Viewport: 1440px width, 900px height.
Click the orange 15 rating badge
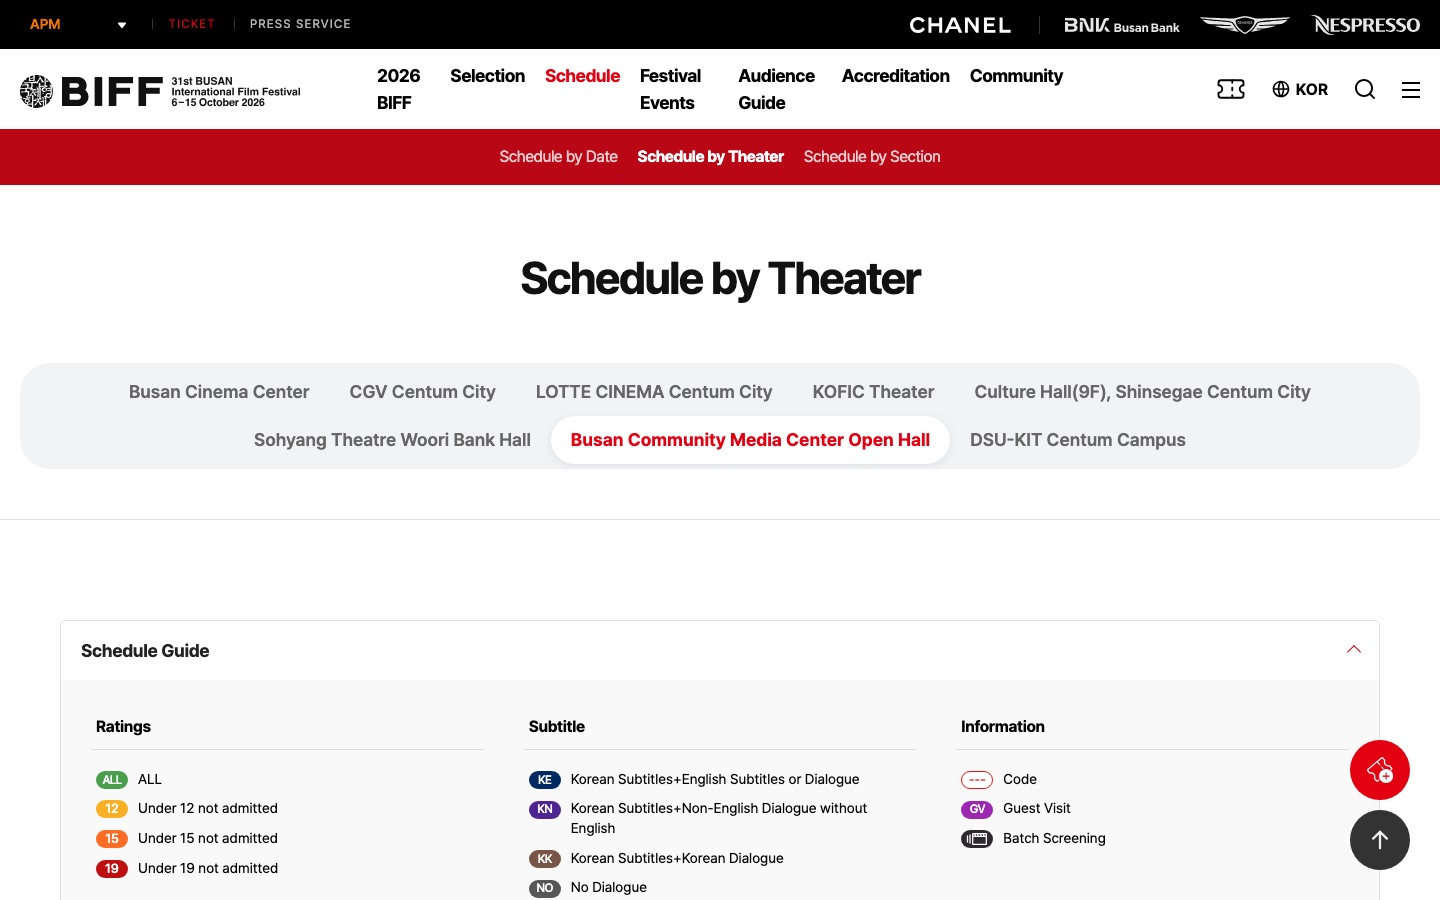(112, 839)
